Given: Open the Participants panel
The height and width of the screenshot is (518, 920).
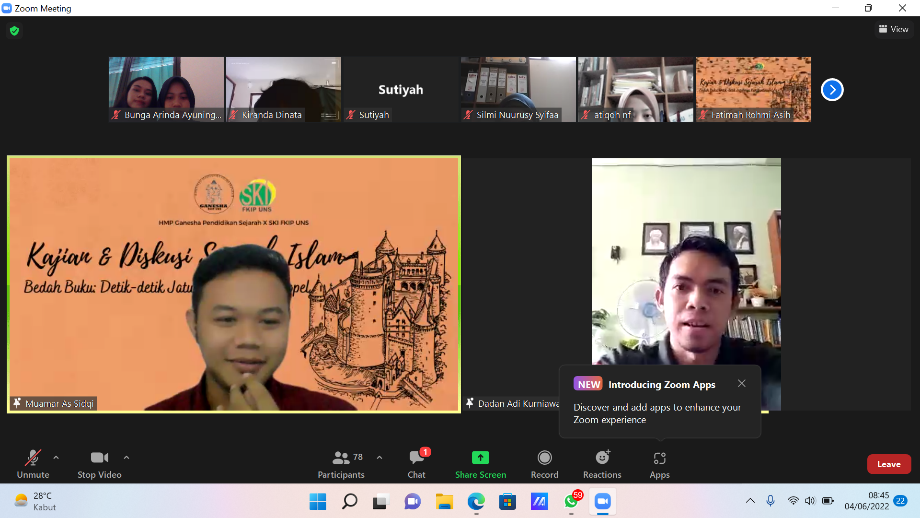Looking at the screenshot, I should (x=342, y=462).
